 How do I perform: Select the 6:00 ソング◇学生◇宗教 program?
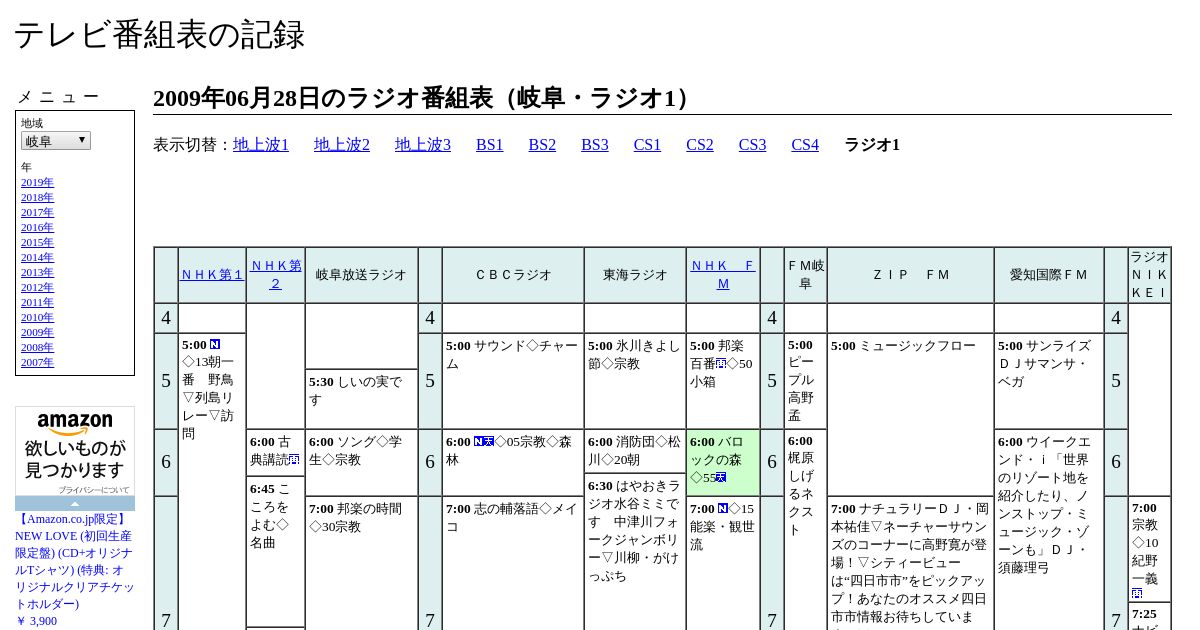click(361, 463)
